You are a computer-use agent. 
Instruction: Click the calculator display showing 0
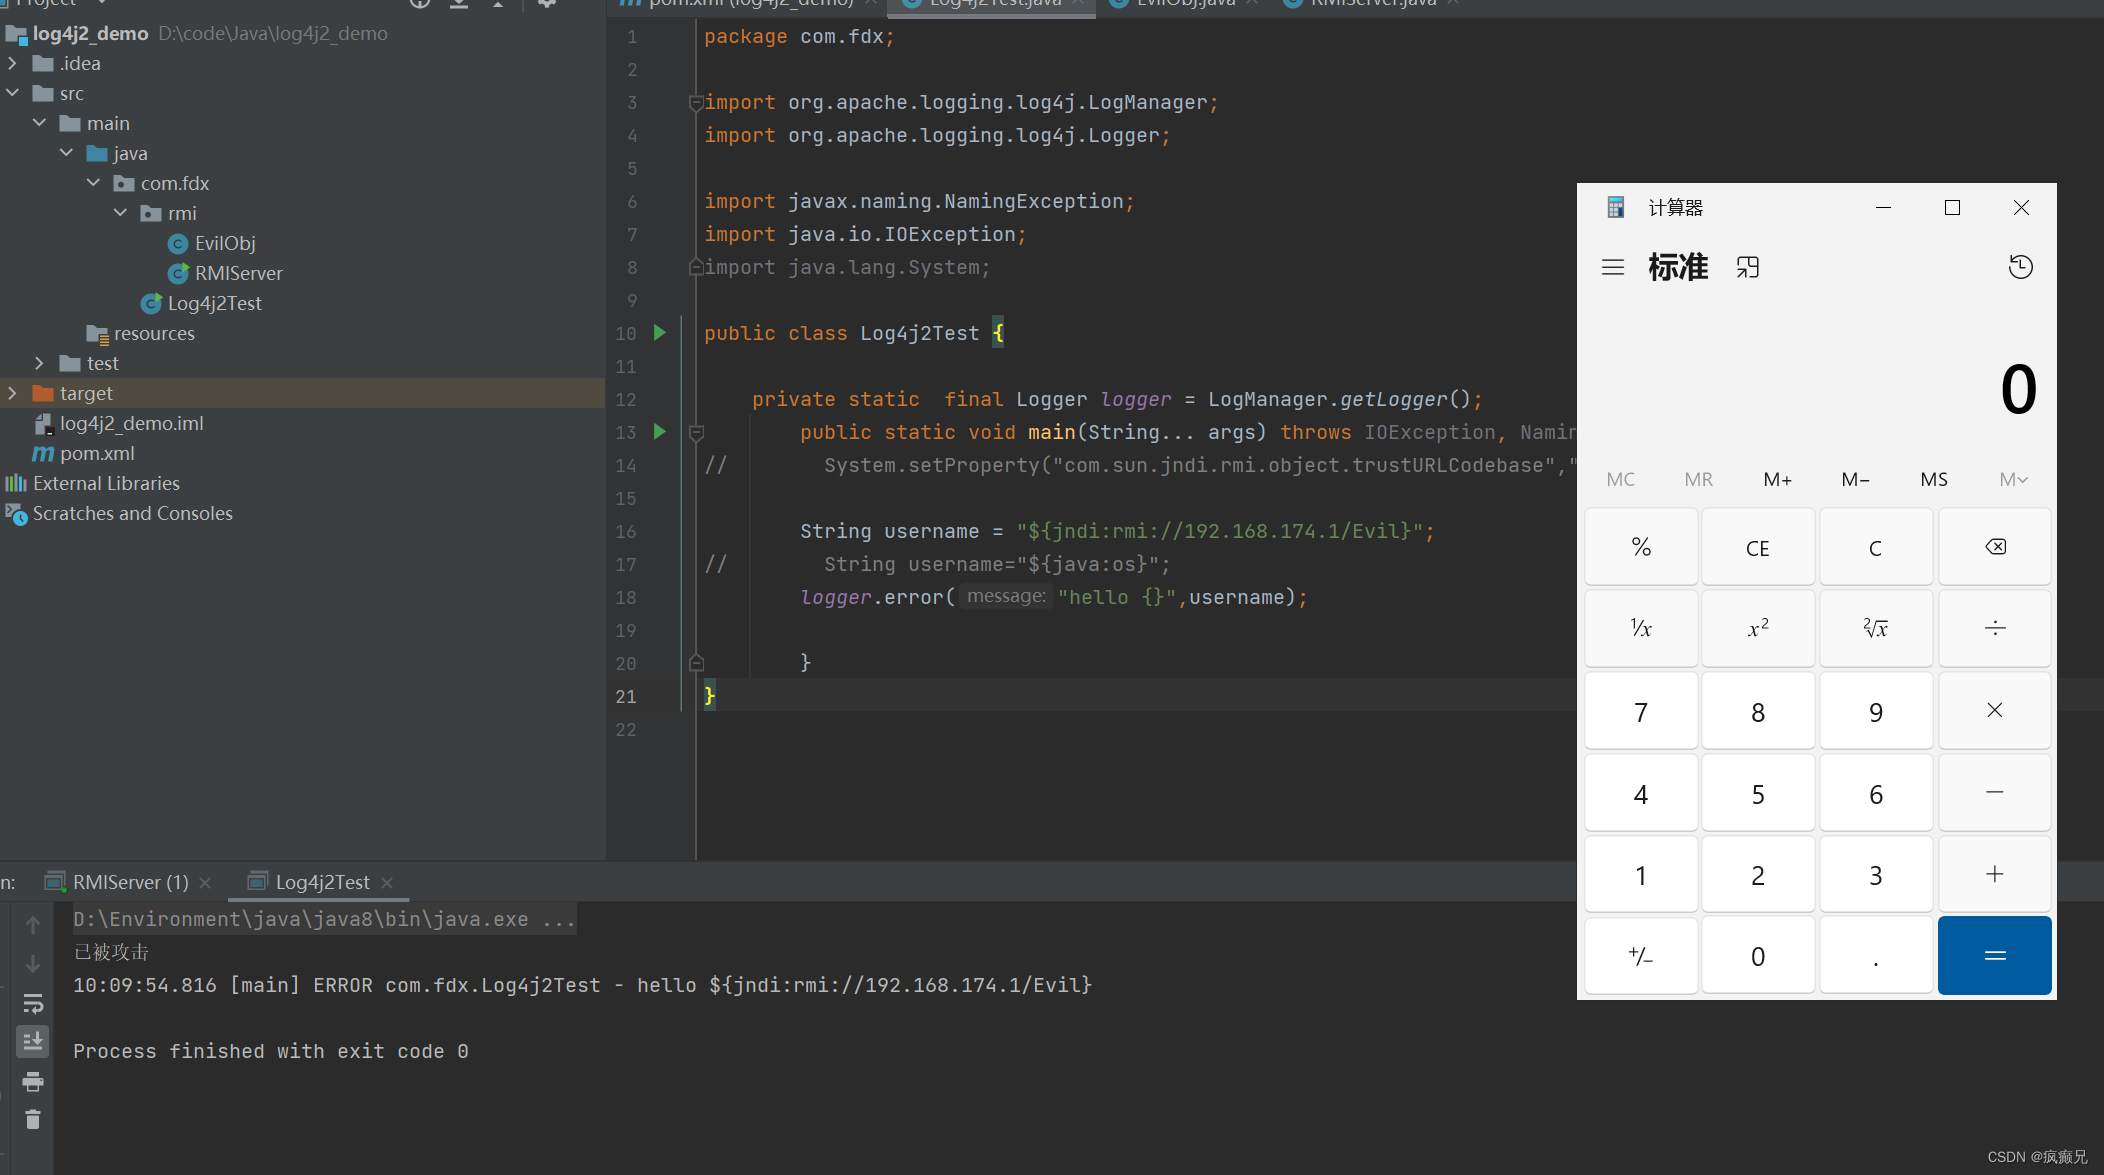tap(2017, 390)
